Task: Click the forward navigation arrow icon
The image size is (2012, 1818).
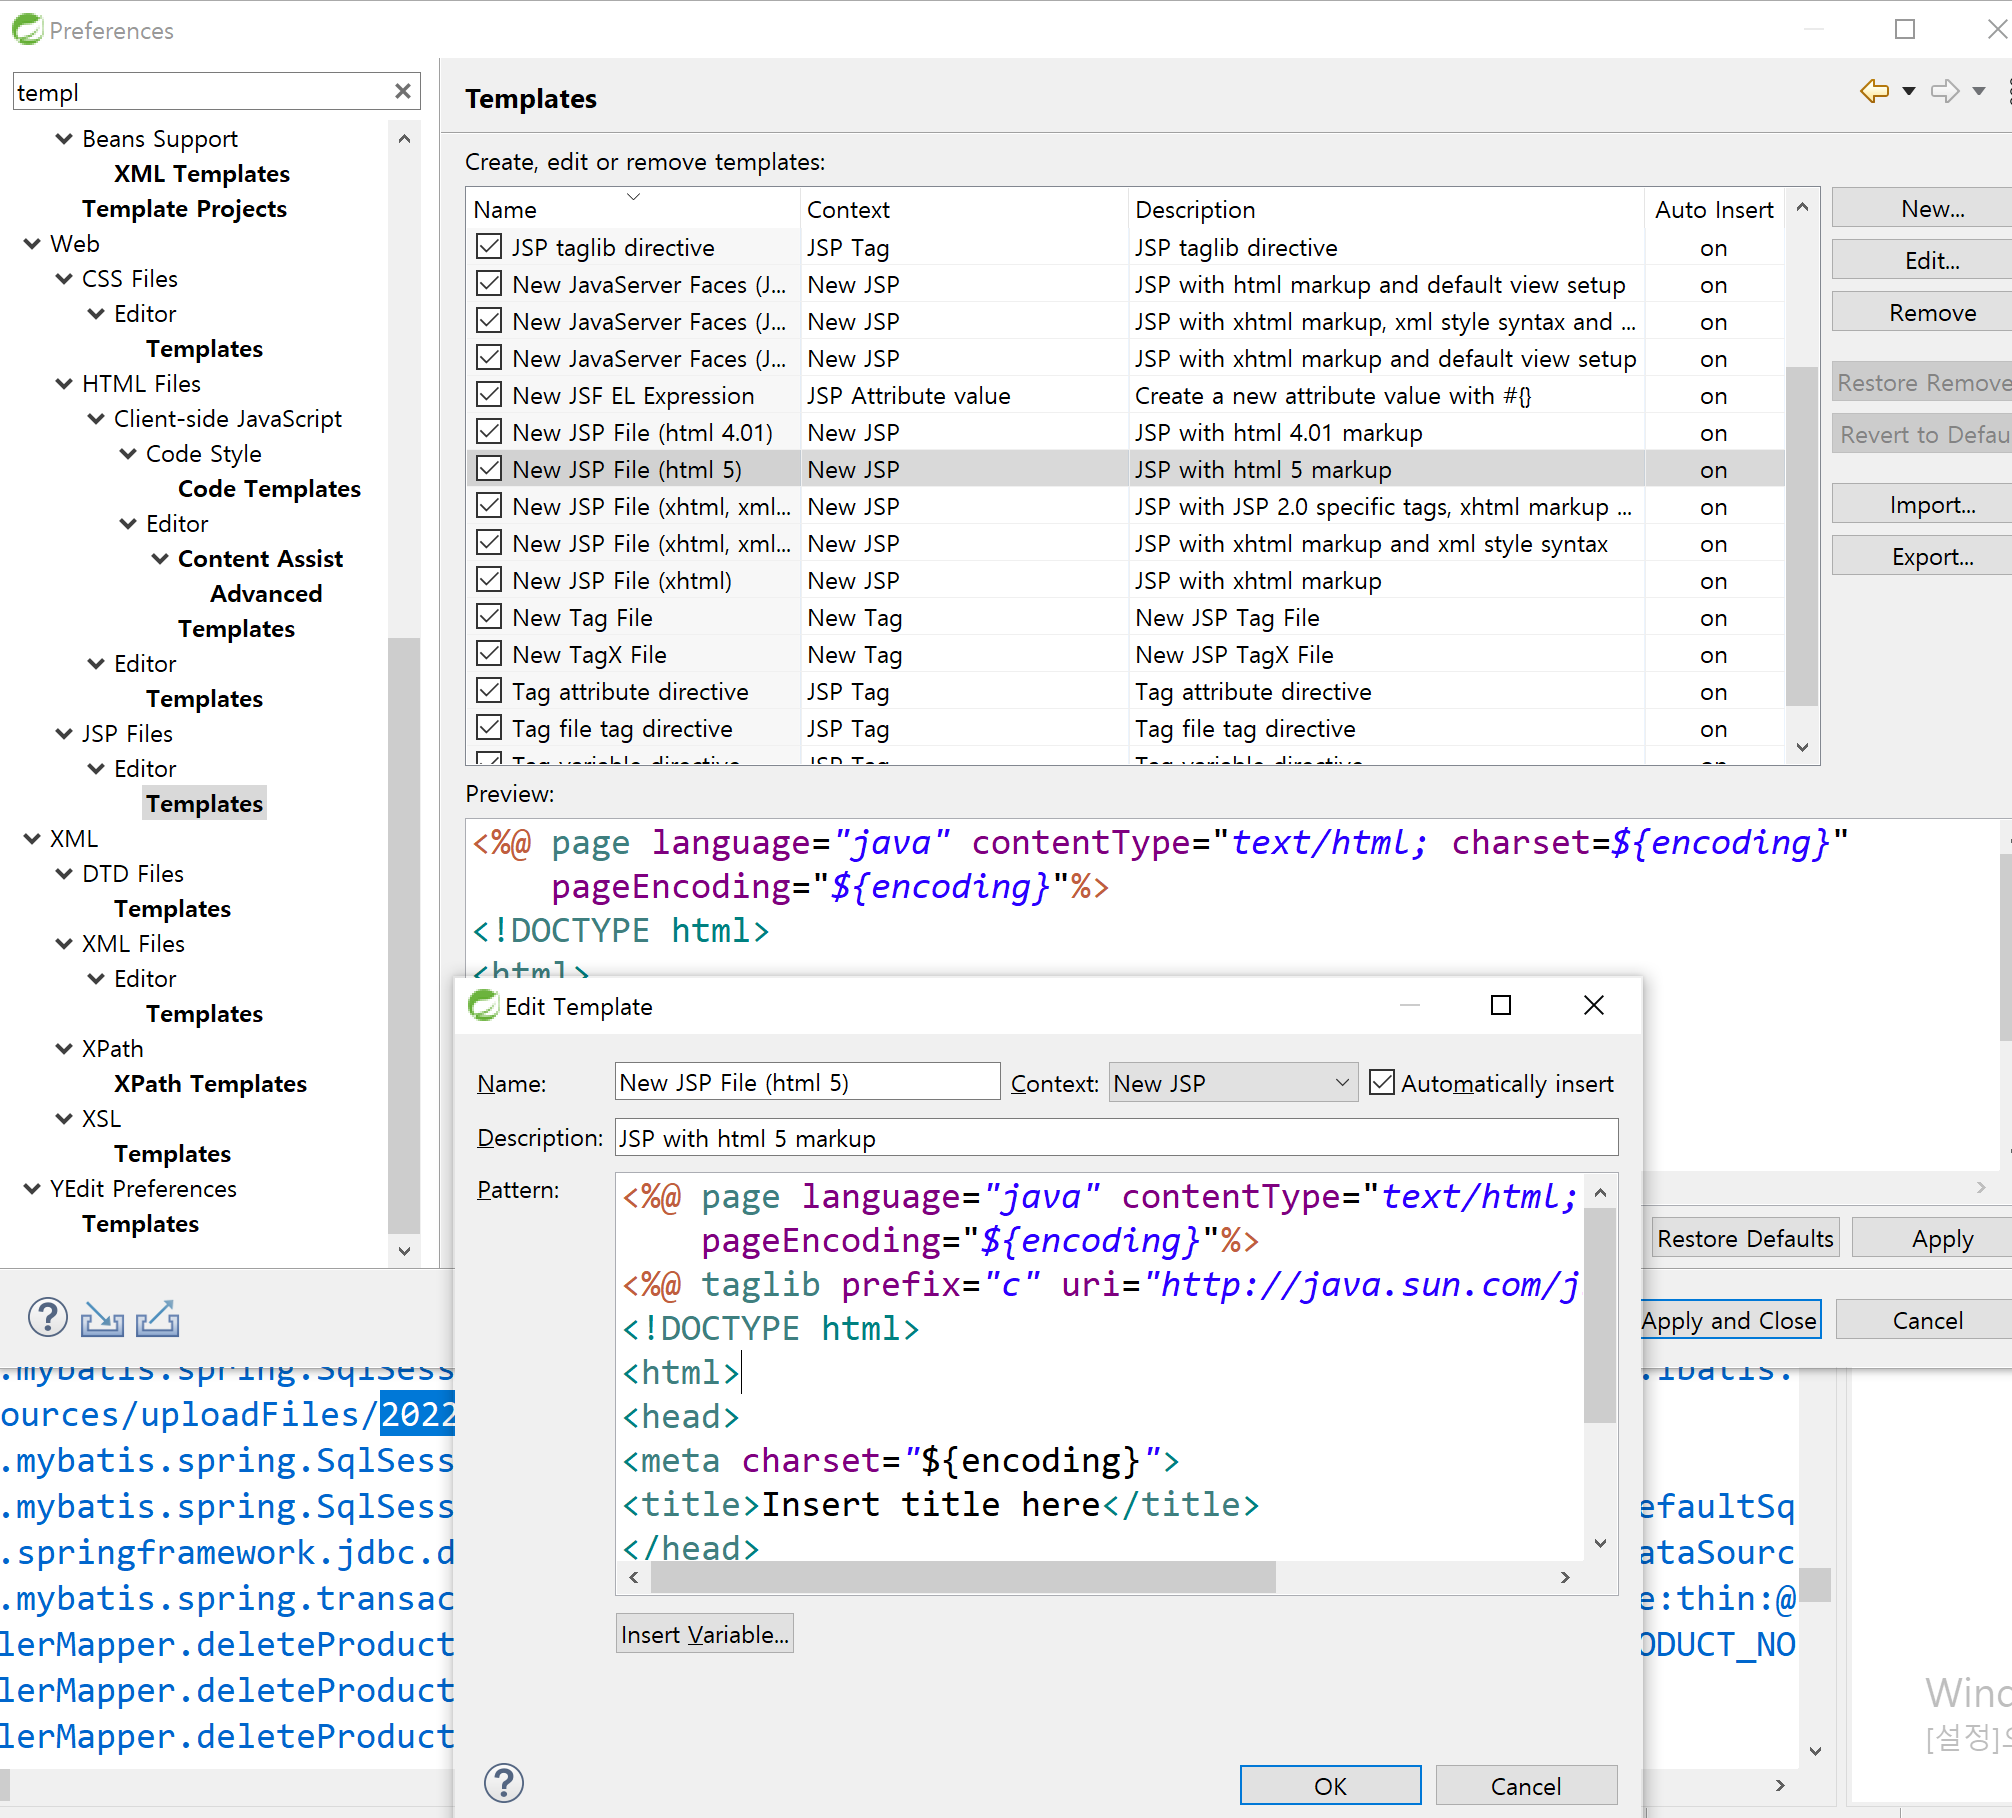Action: [1945, 92]
